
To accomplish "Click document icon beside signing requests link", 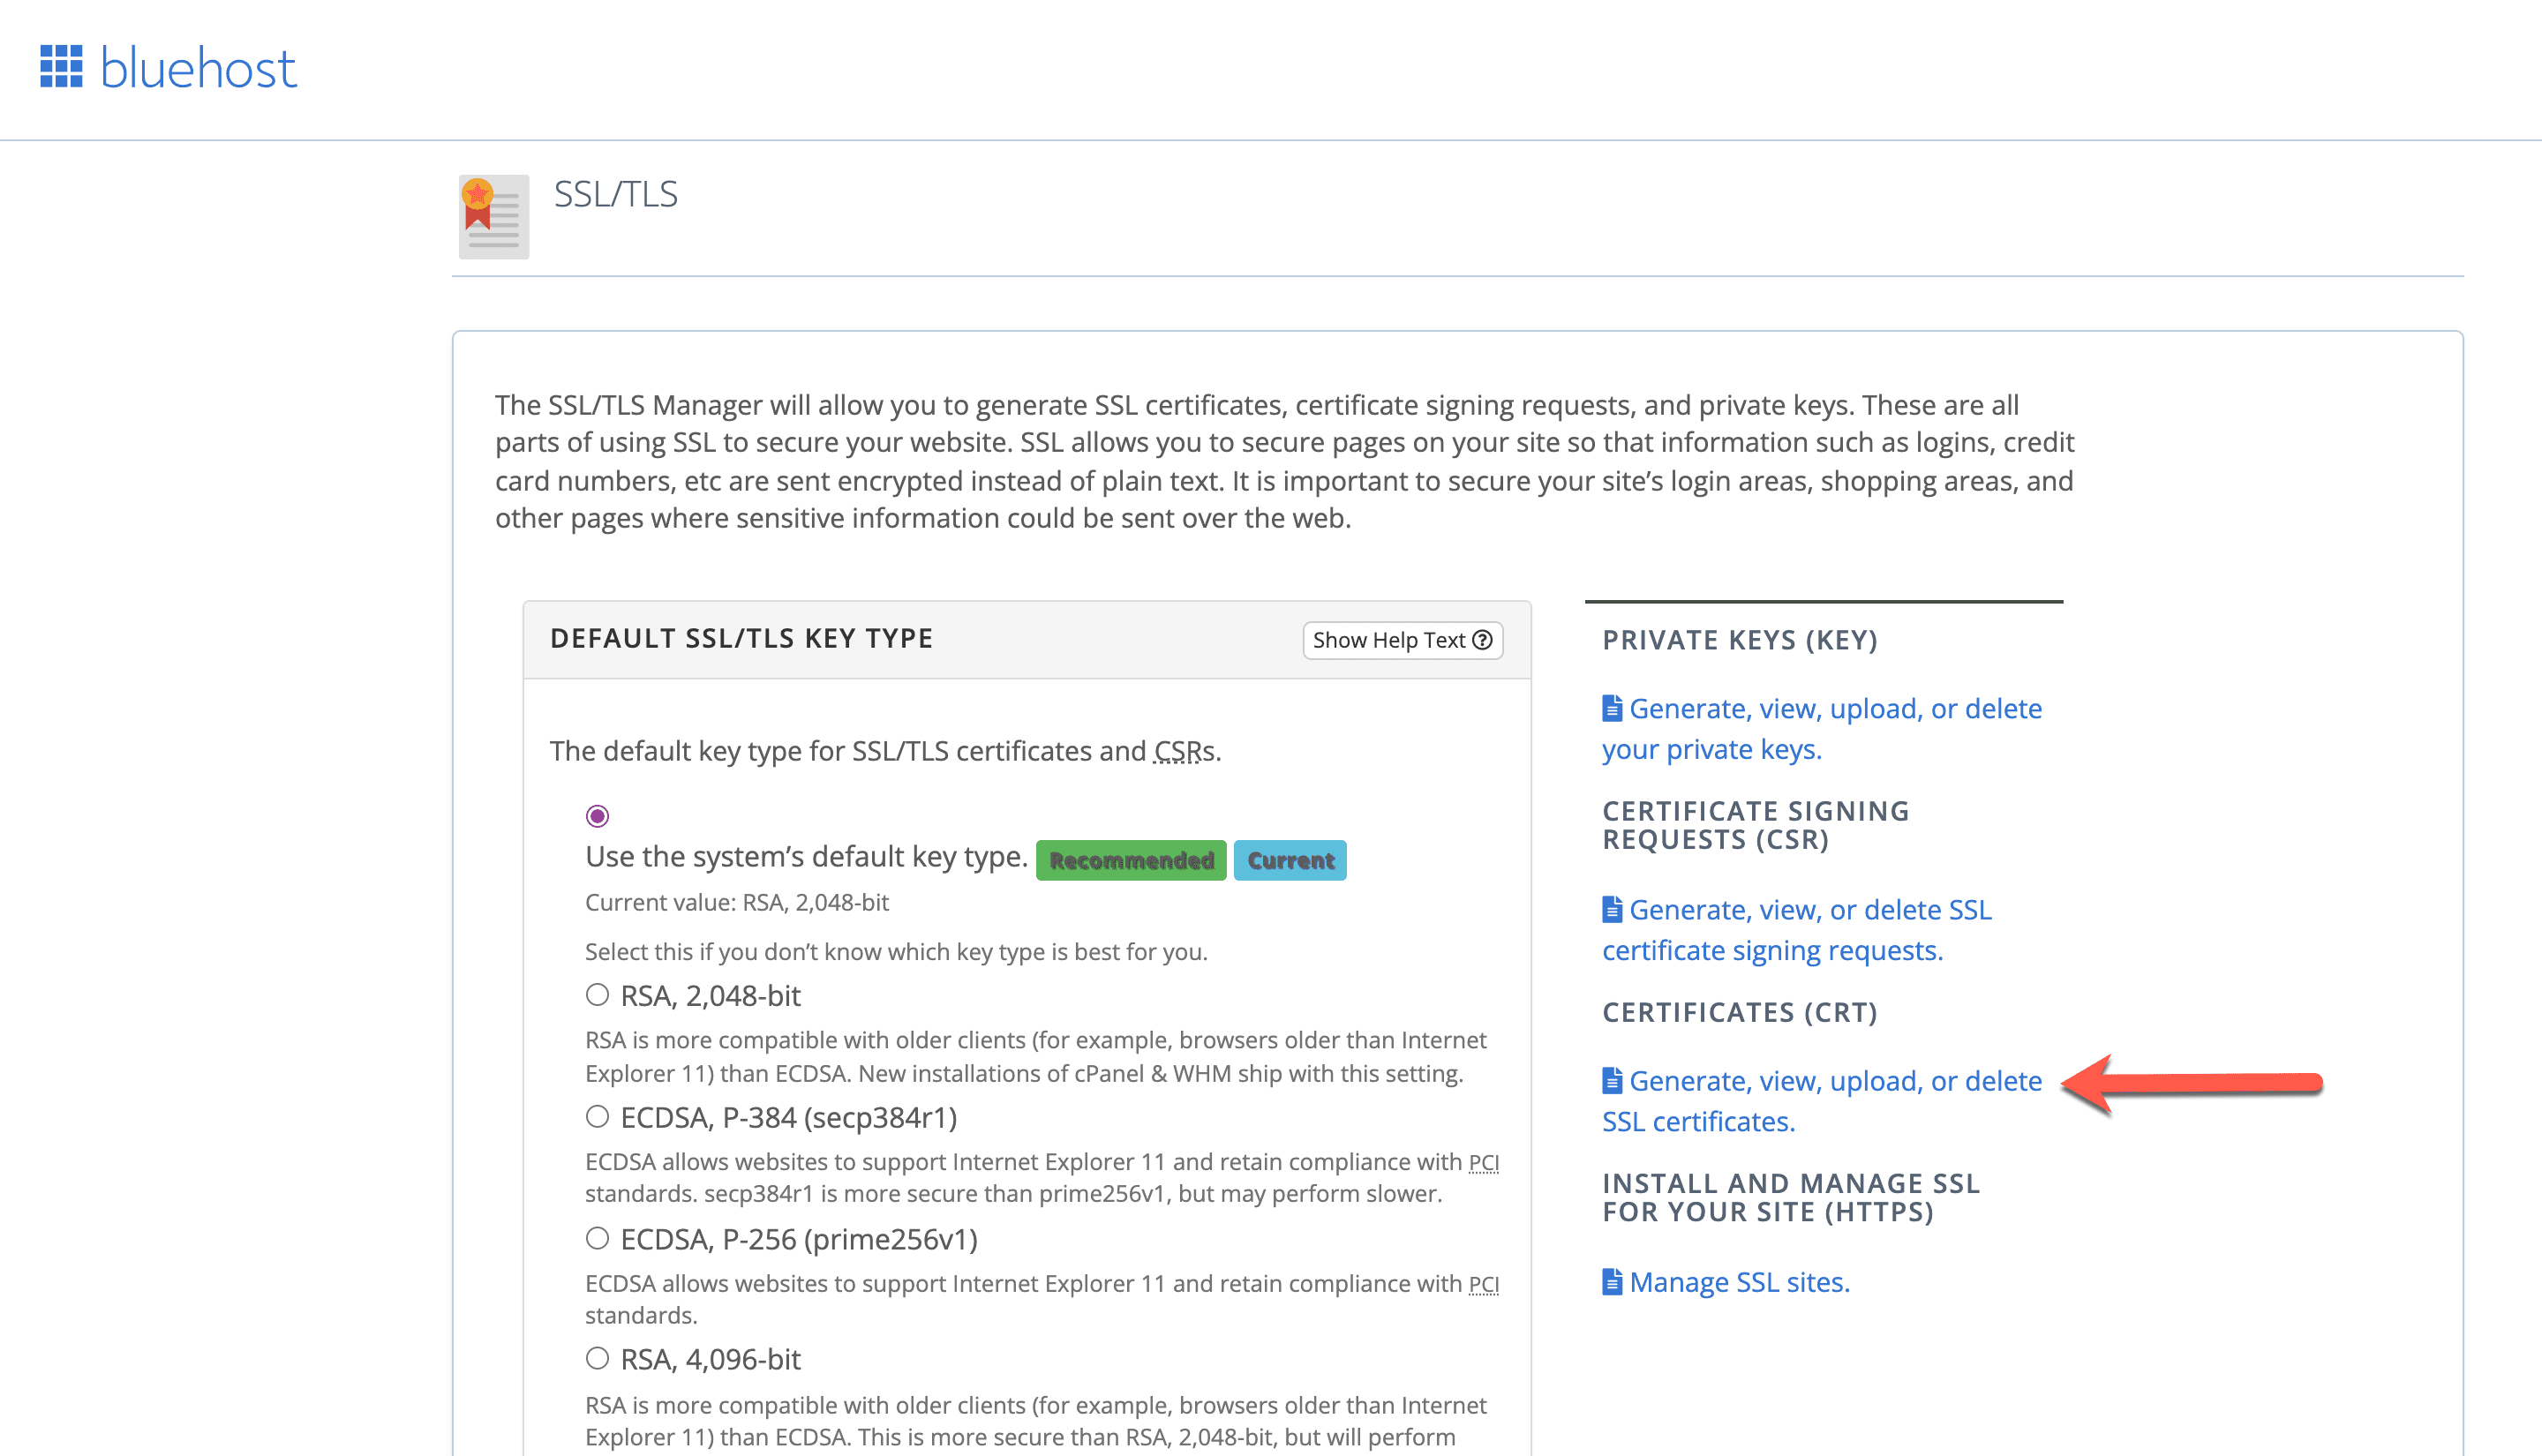I will (x=1612, y=910).
